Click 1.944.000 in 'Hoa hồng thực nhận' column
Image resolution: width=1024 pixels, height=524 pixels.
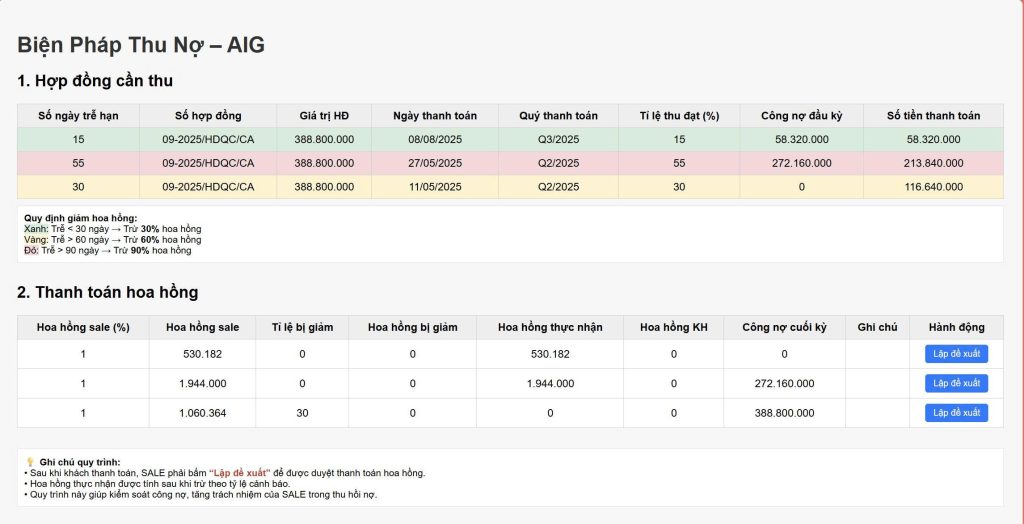550,384
